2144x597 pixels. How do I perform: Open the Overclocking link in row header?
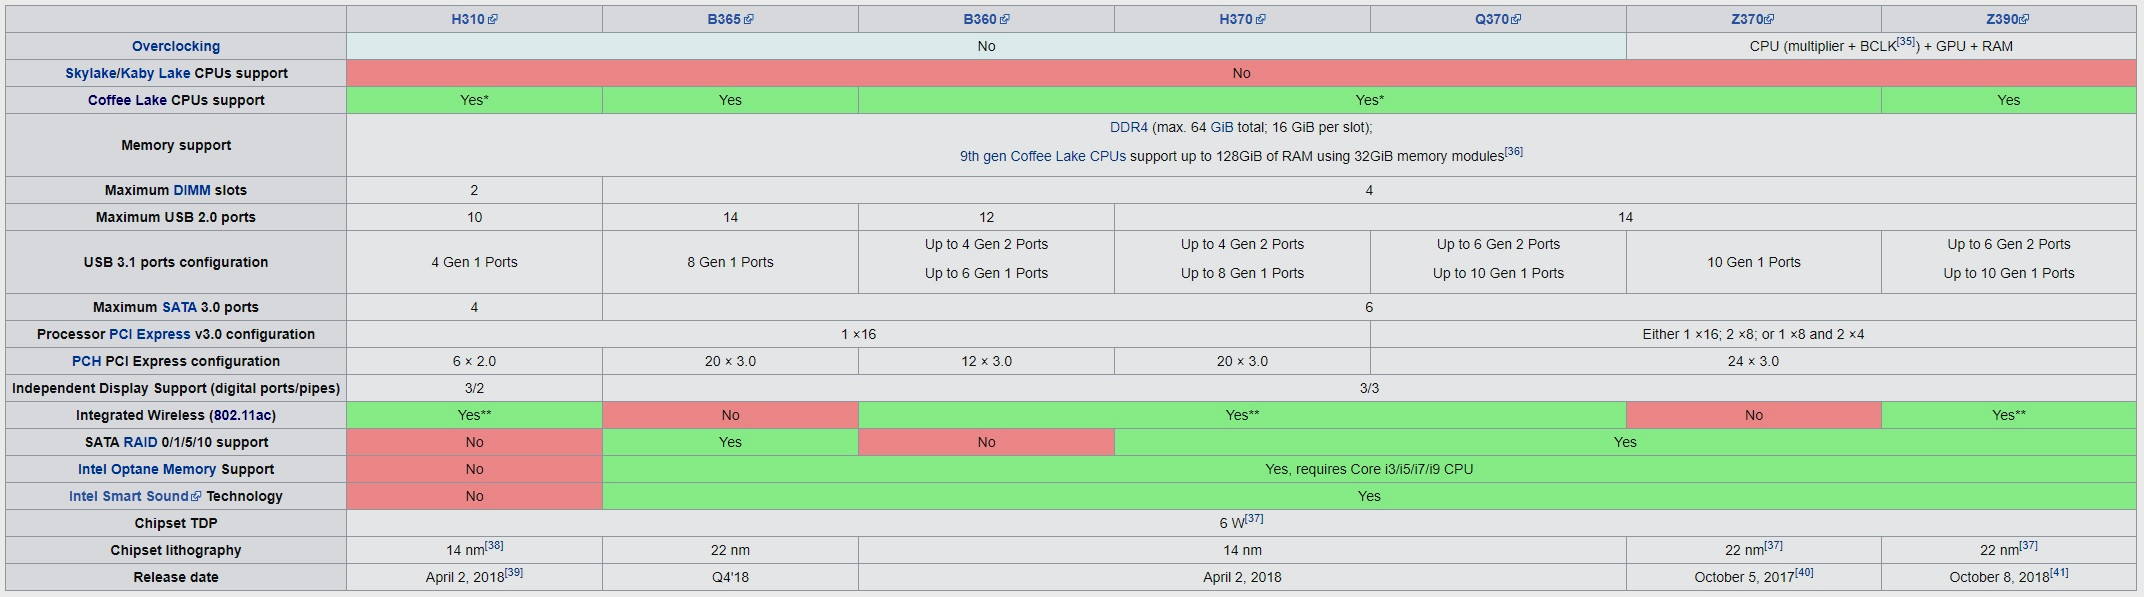(176, 46)
